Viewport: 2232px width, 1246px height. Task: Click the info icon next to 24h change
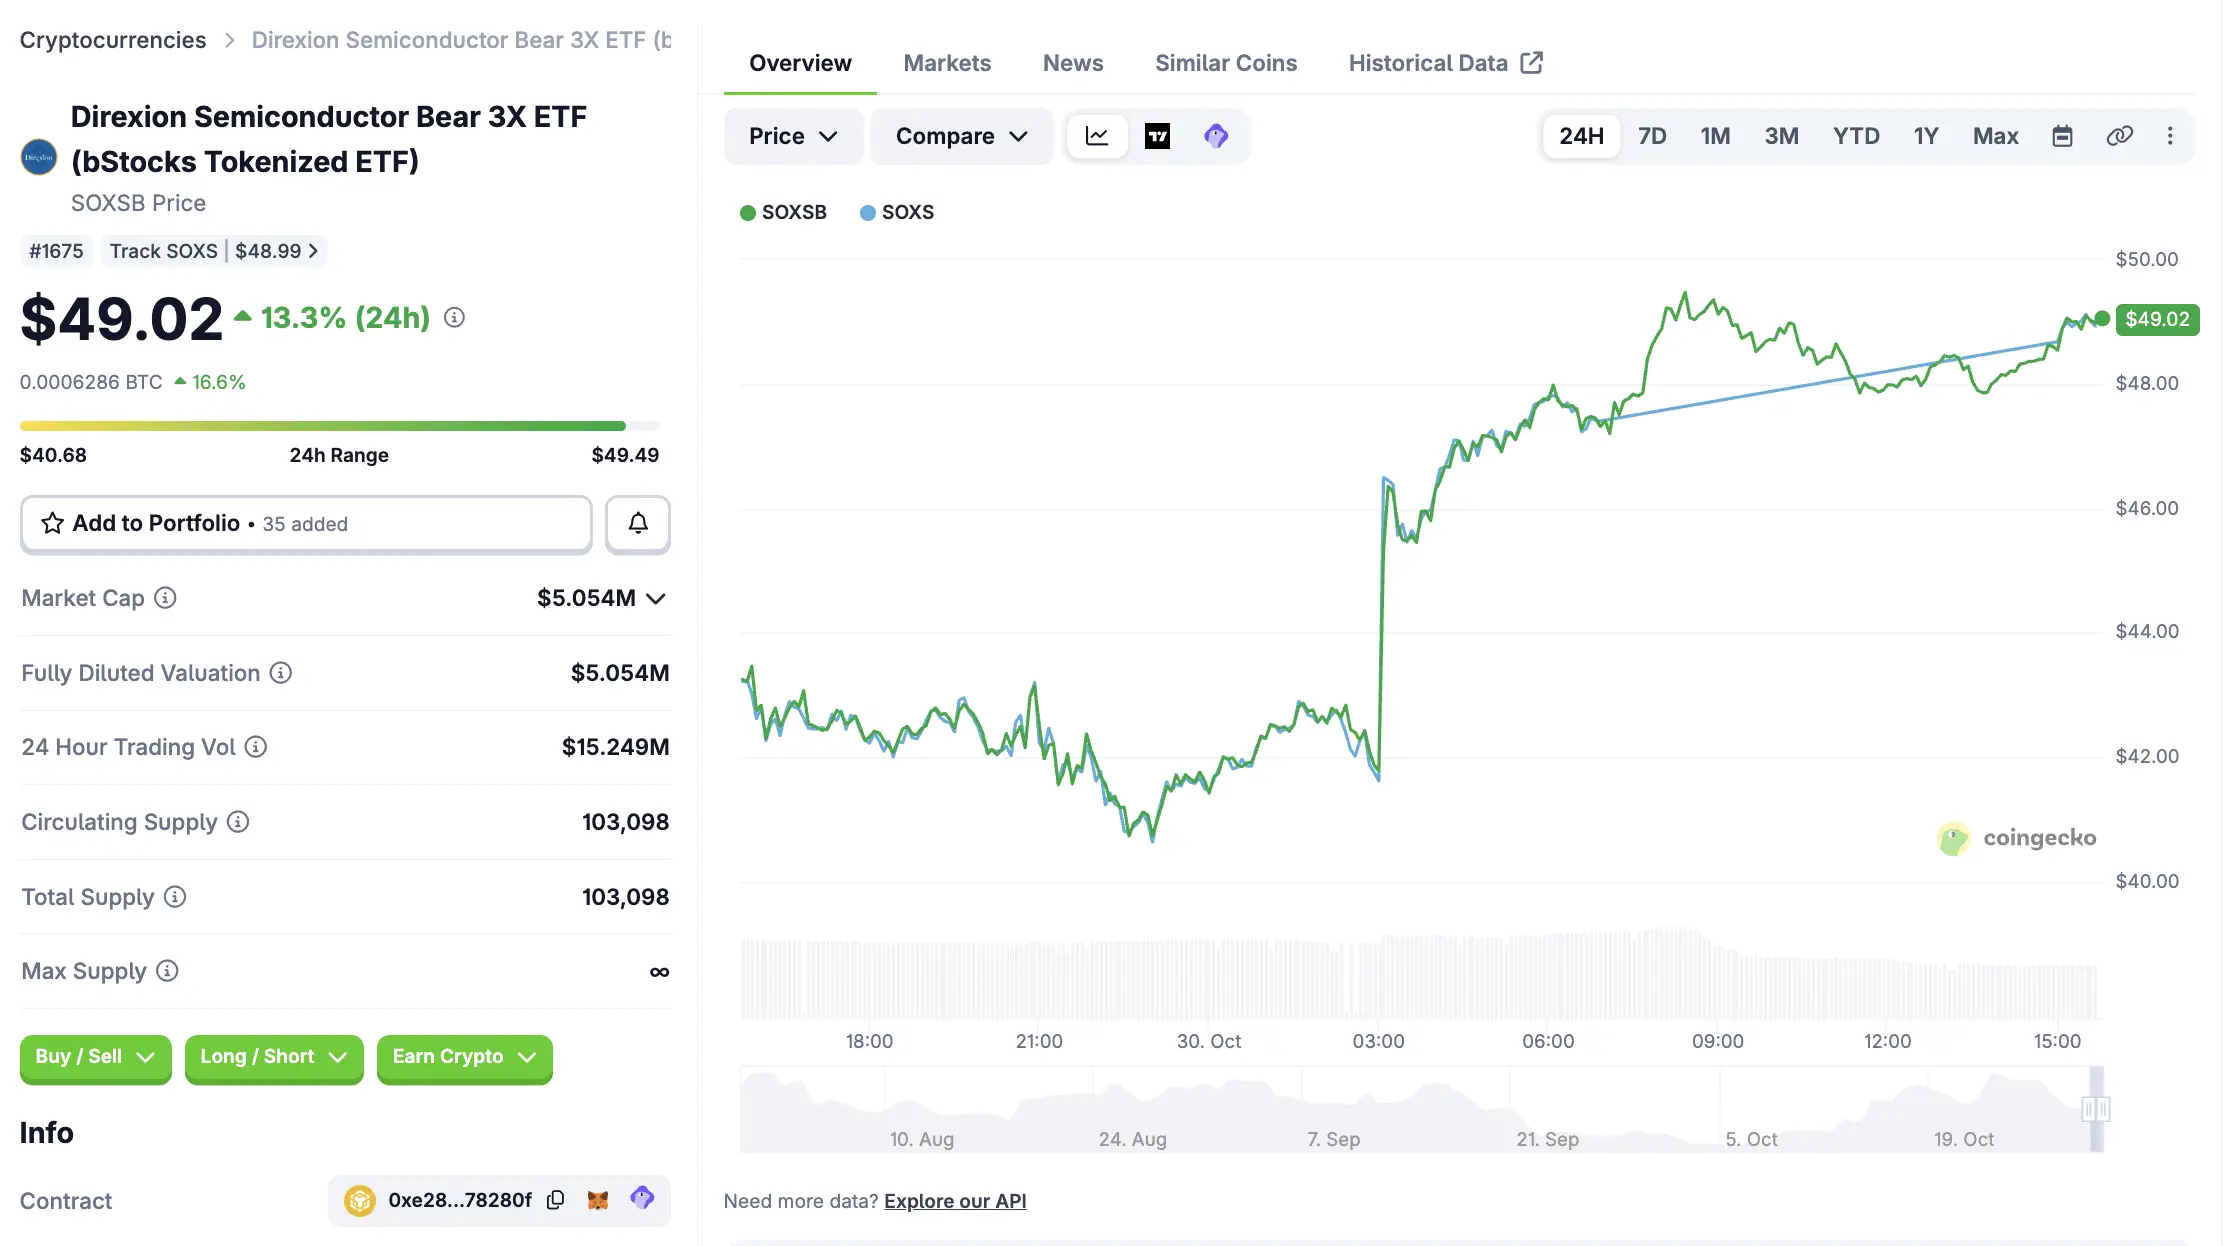[x=454, y=318]
